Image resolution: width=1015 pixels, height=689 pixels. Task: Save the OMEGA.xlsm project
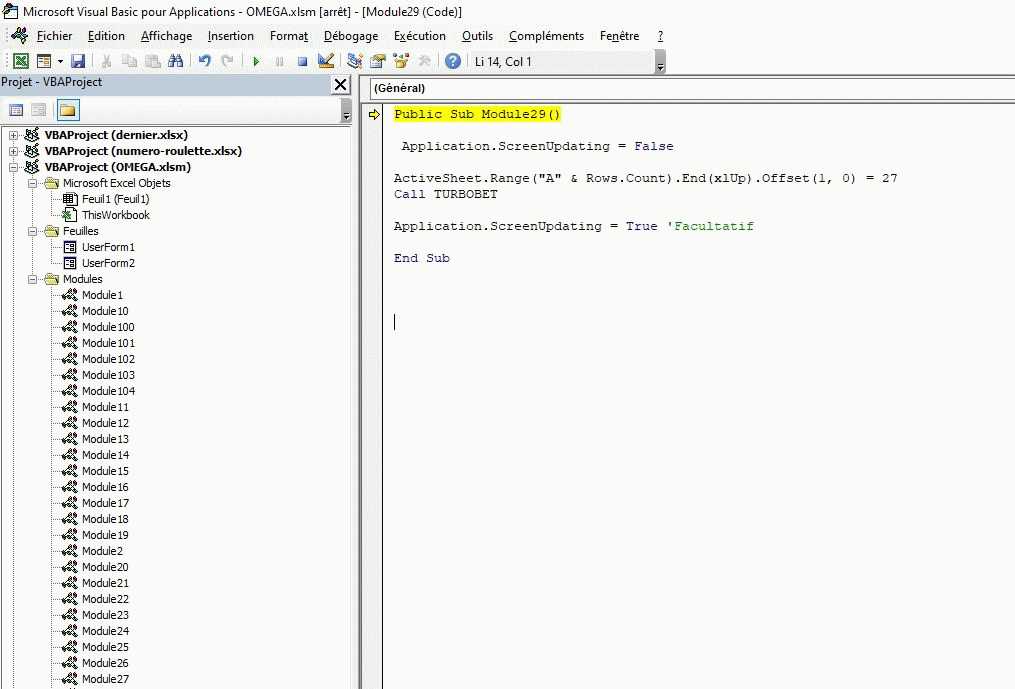[x=77, y=61]
